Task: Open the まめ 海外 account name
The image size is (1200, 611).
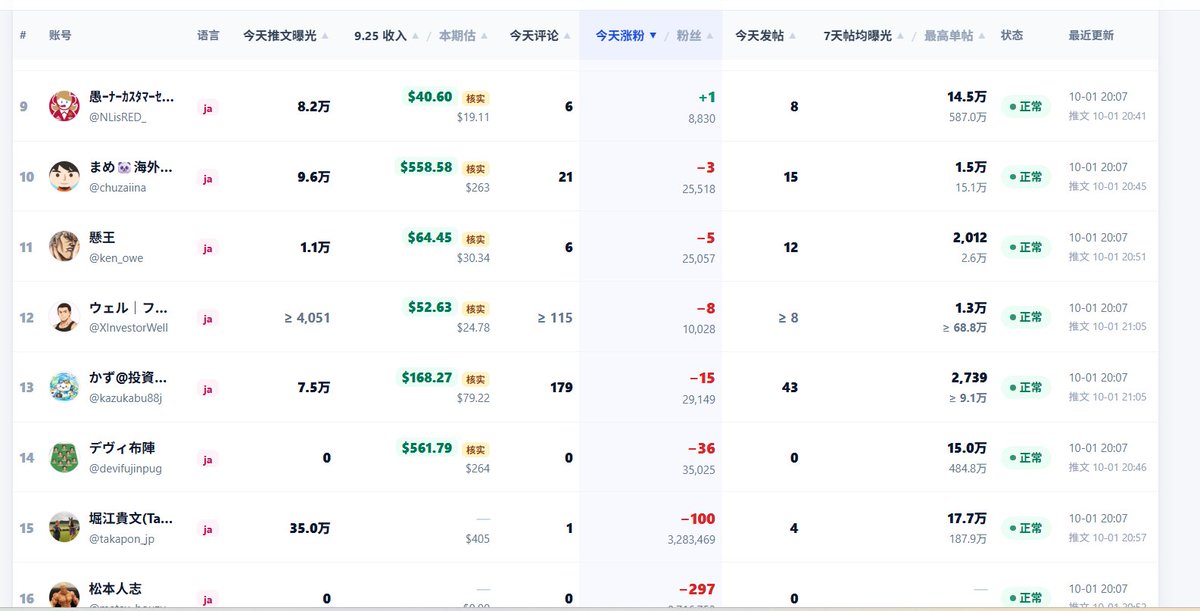Action: coord(131,167)
